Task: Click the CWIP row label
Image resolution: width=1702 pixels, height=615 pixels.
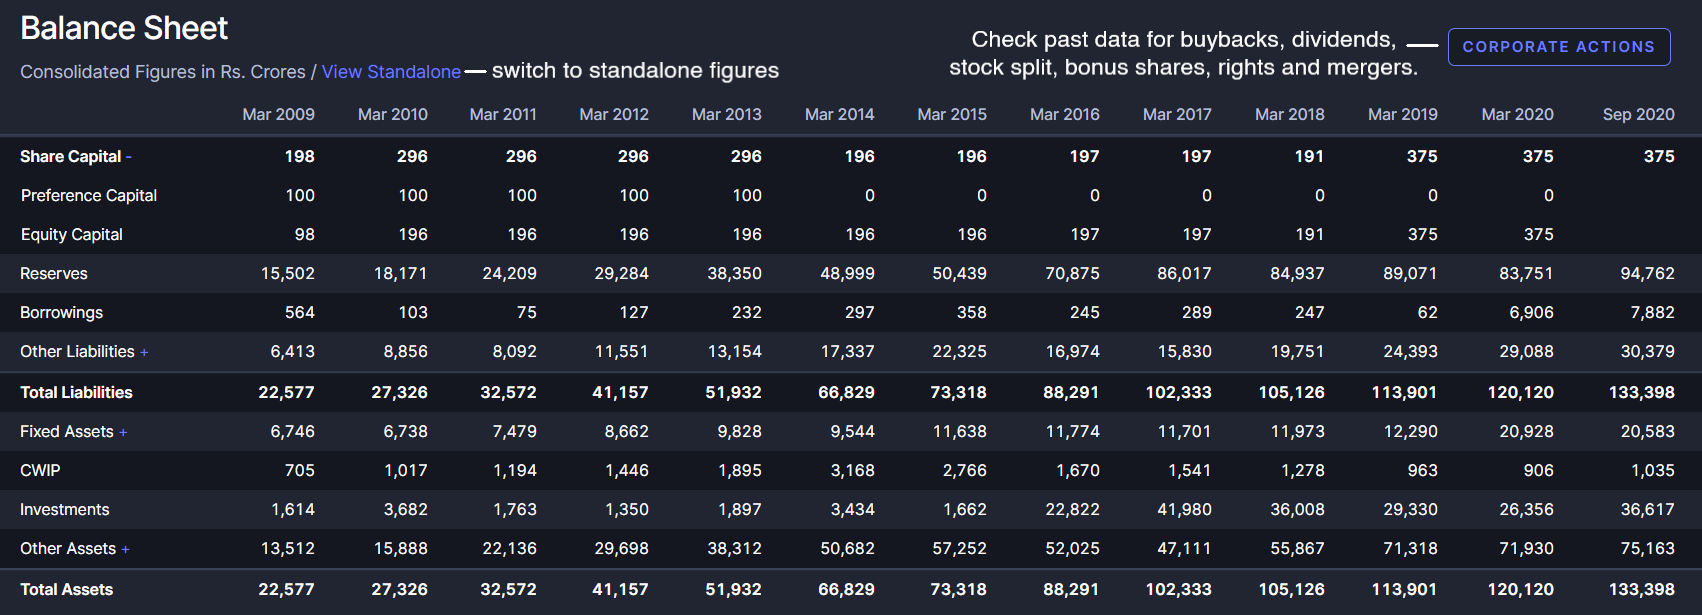Action: (40, 470)
